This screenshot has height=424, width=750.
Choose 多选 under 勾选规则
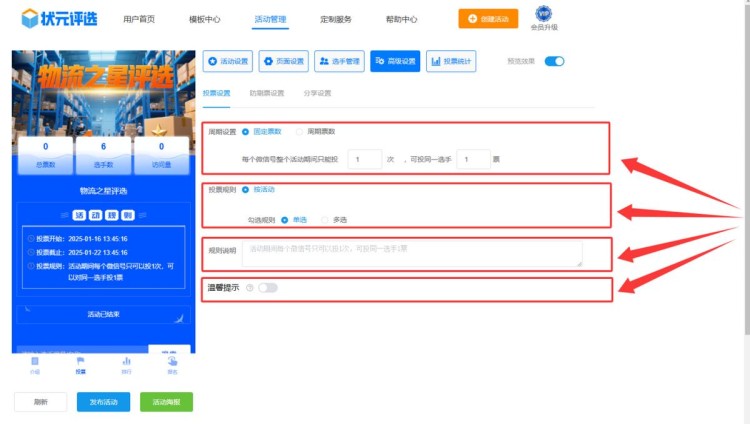pyautogui.click(x=326, y=219)
